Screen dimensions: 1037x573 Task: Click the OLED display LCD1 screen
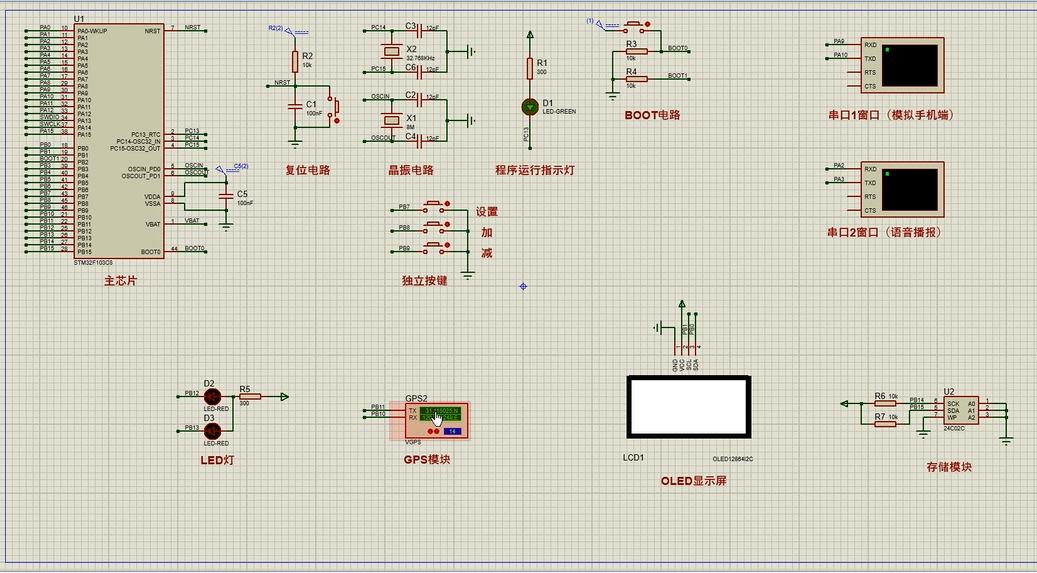point(688,407)
